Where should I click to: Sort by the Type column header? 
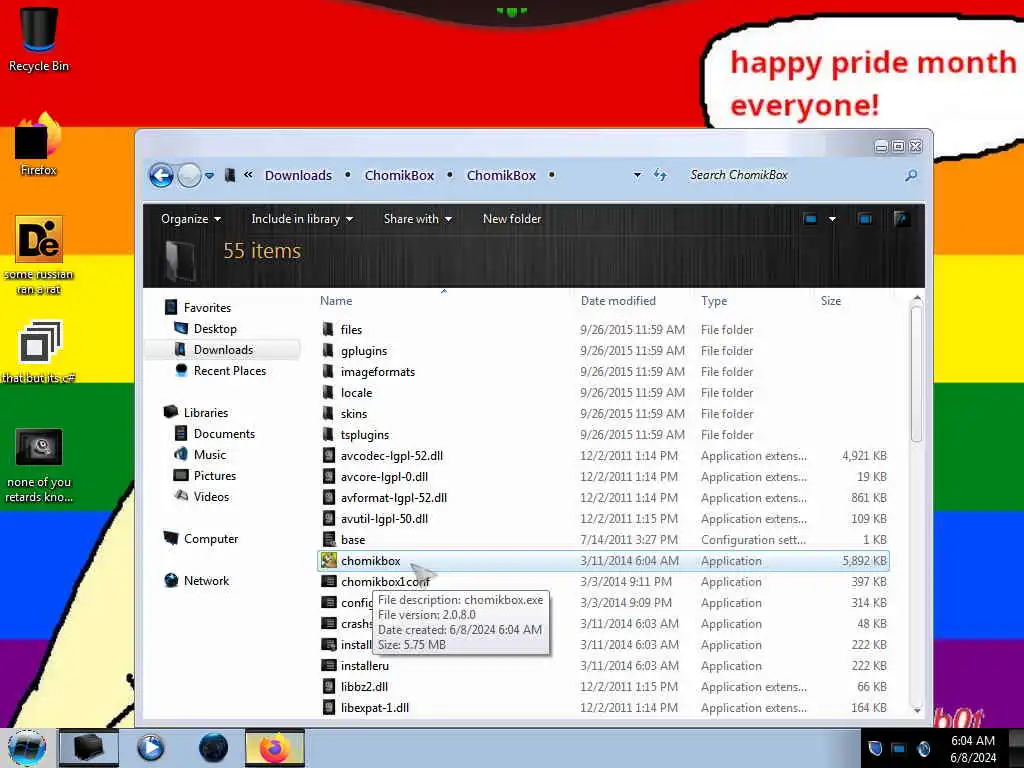pos(714,300)
